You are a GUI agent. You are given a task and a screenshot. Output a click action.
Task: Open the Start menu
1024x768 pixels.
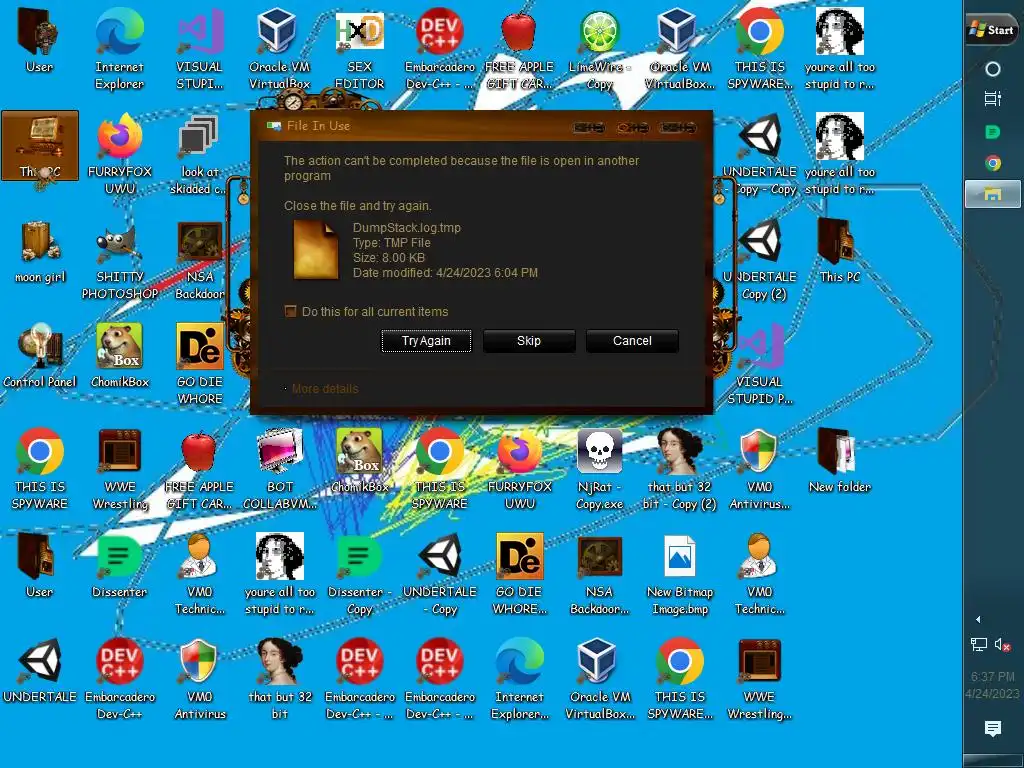[993, 29]
